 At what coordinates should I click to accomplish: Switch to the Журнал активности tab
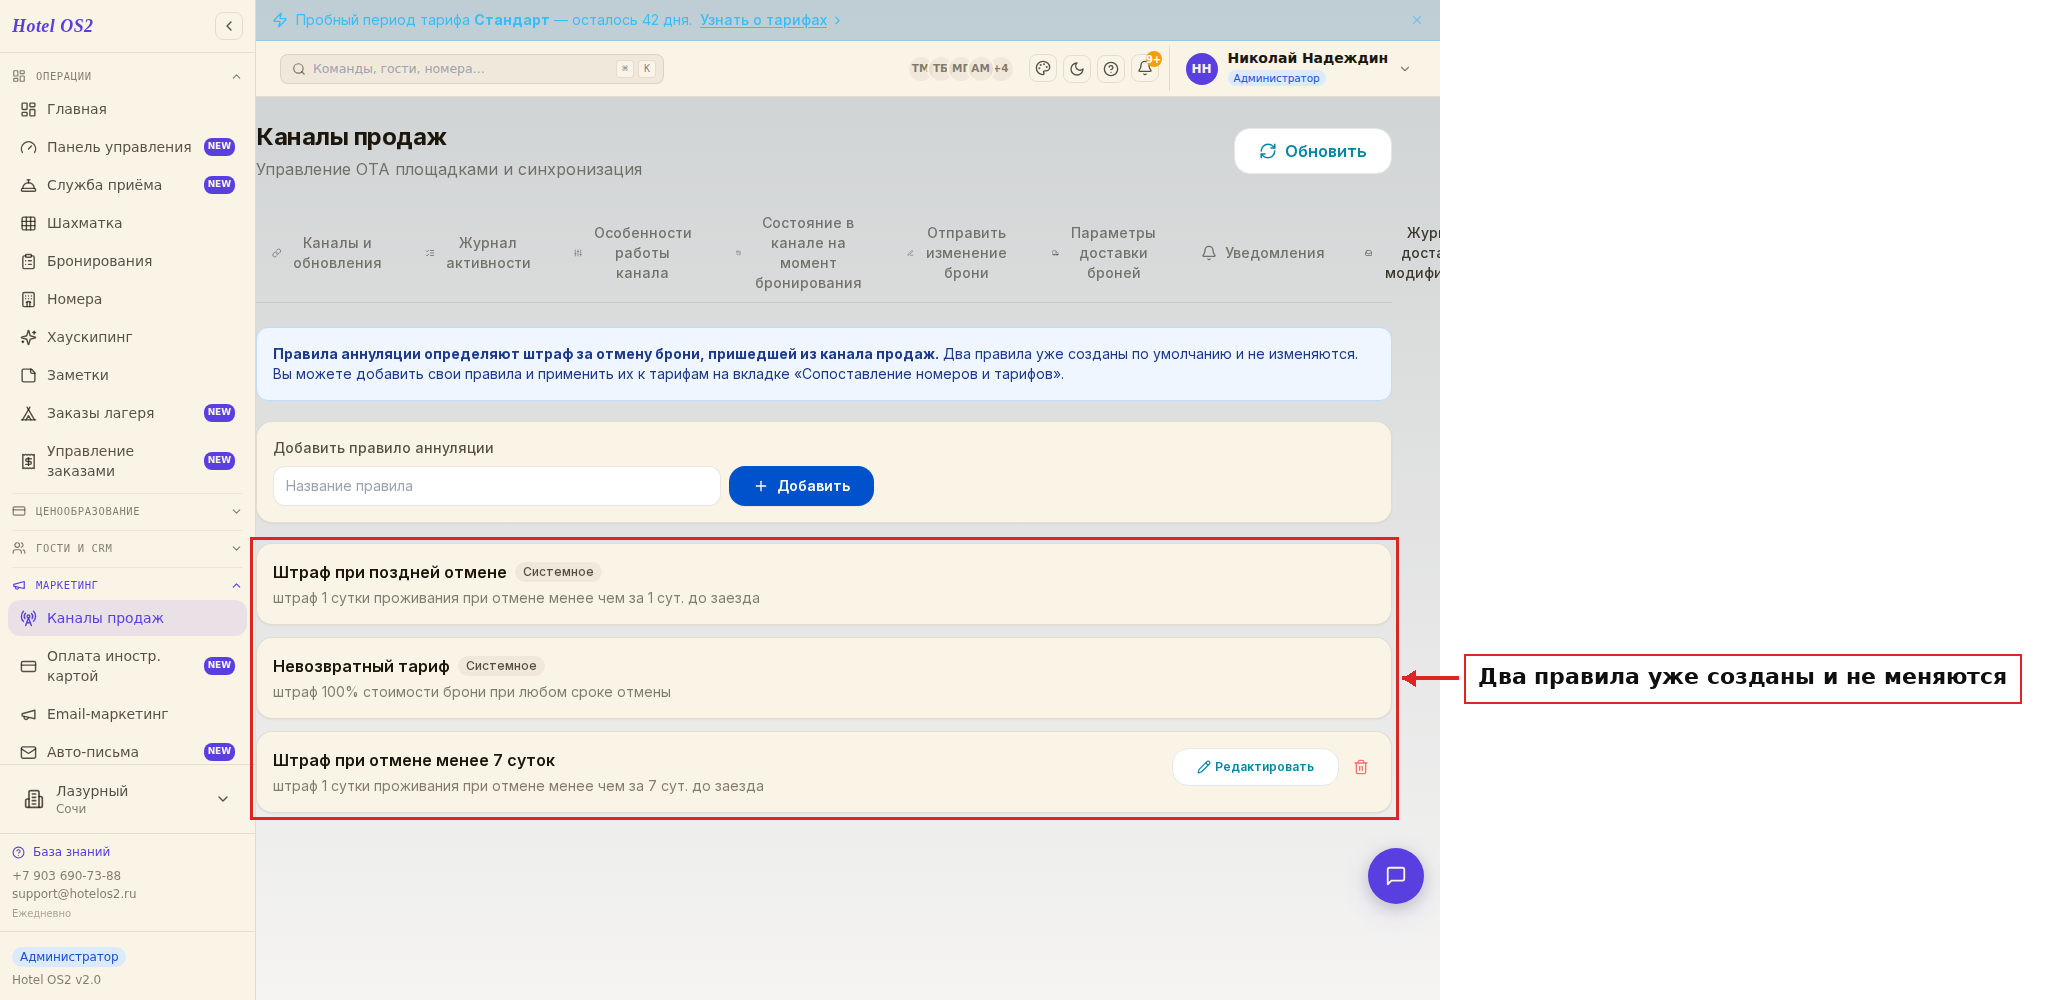(x=478, y=253)
